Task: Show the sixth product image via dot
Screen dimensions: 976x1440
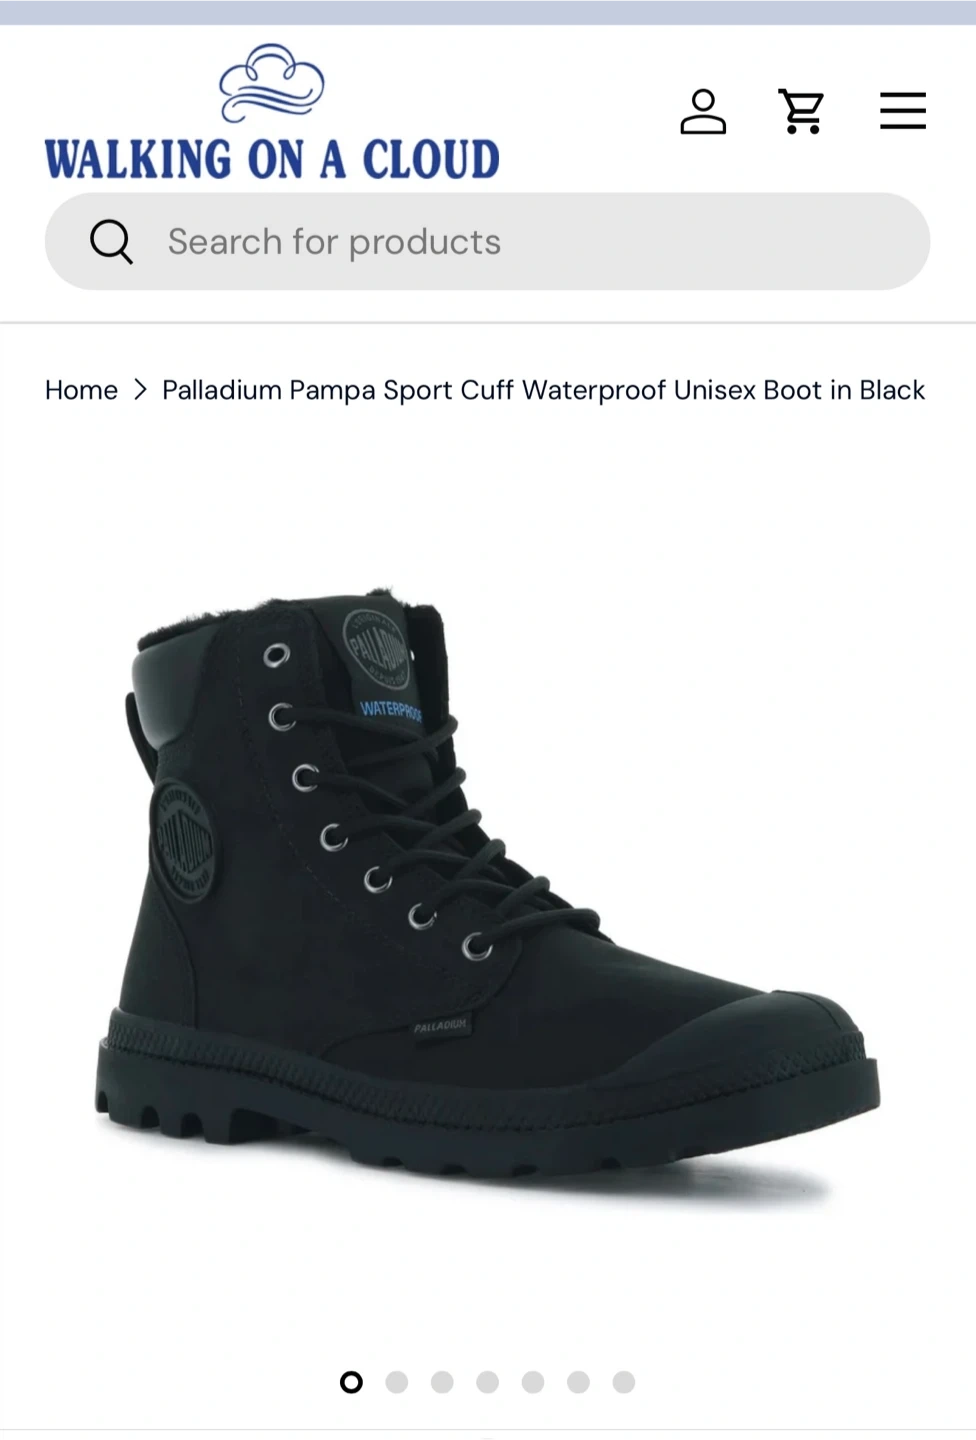Action: coord(578,1382)
